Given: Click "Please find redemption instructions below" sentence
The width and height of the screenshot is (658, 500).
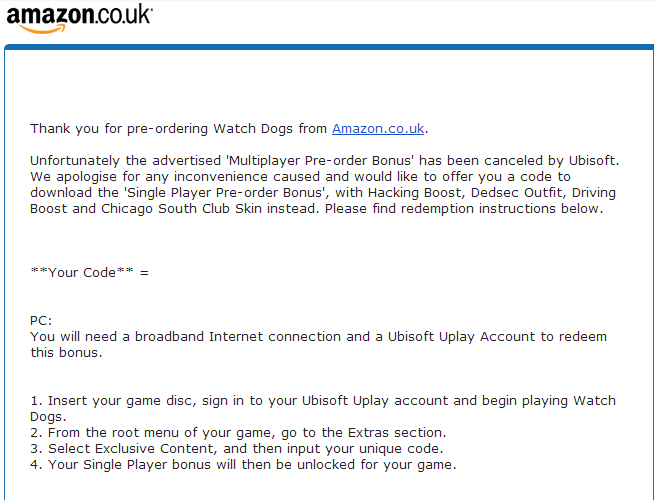Looking at the screenshot, I should click(464, 209).
